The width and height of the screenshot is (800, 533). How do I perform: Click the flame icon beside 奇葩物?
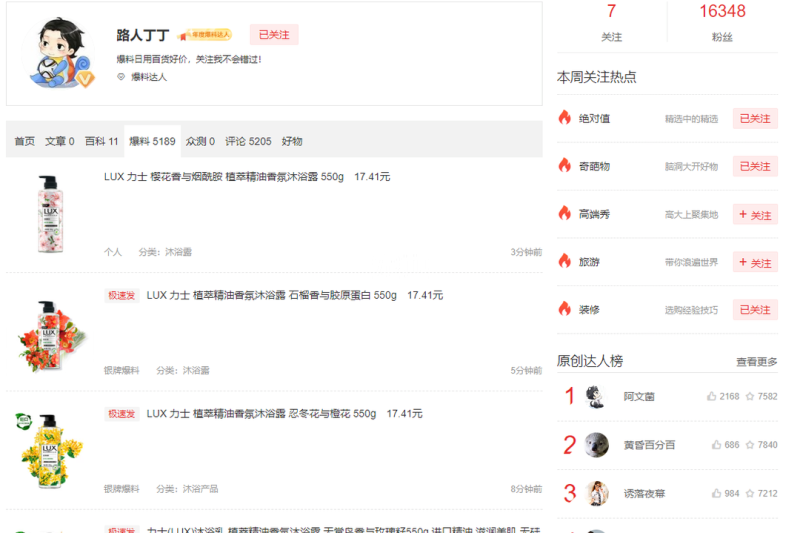pyautogui.click(x=565, y=166)
